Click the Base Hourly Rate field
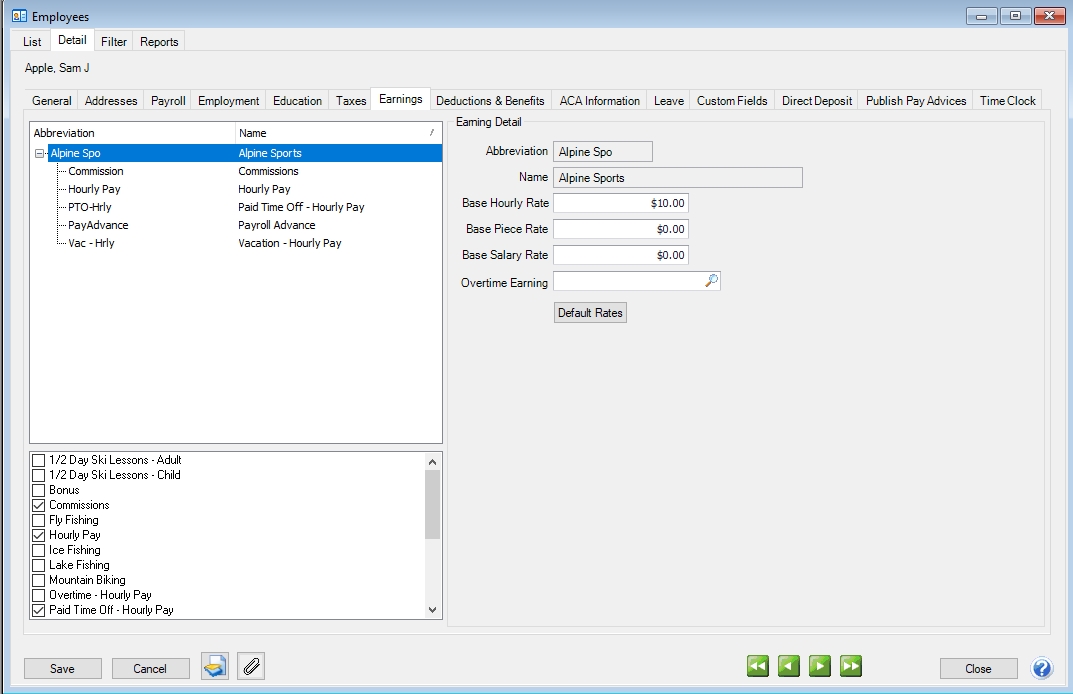Screen dimensions: 1073x694 click(x=620, y=203)
